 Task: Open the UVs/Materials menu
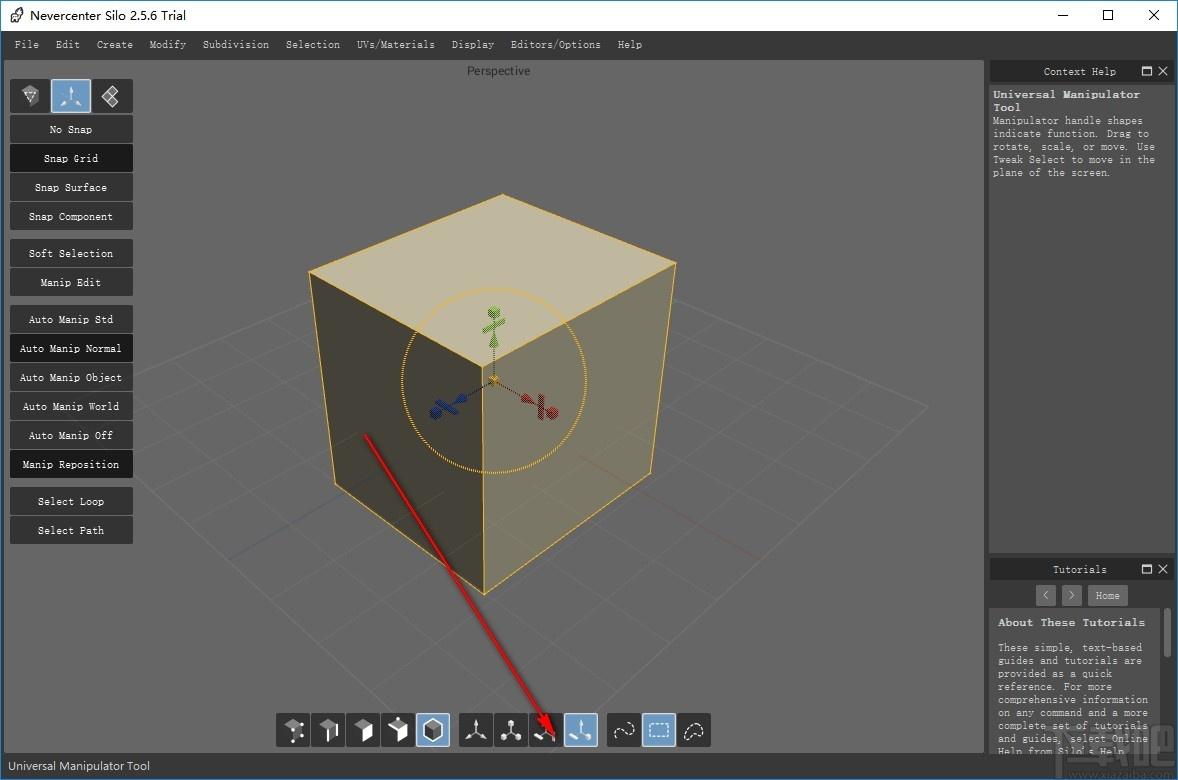396,44
